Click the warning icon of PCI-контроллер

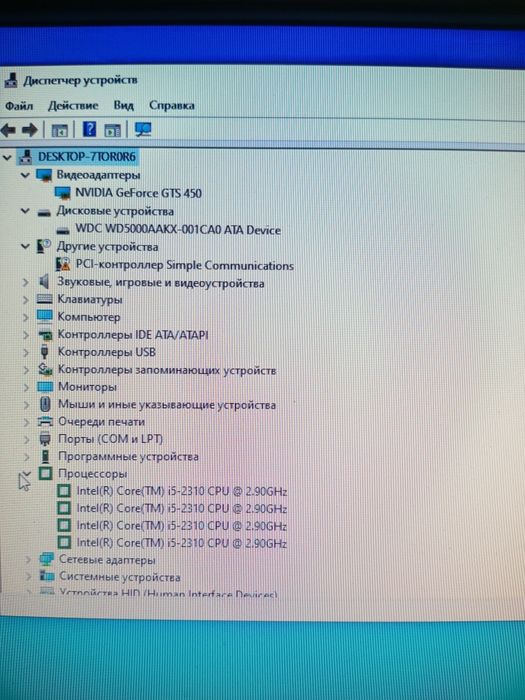pos(63,265)
